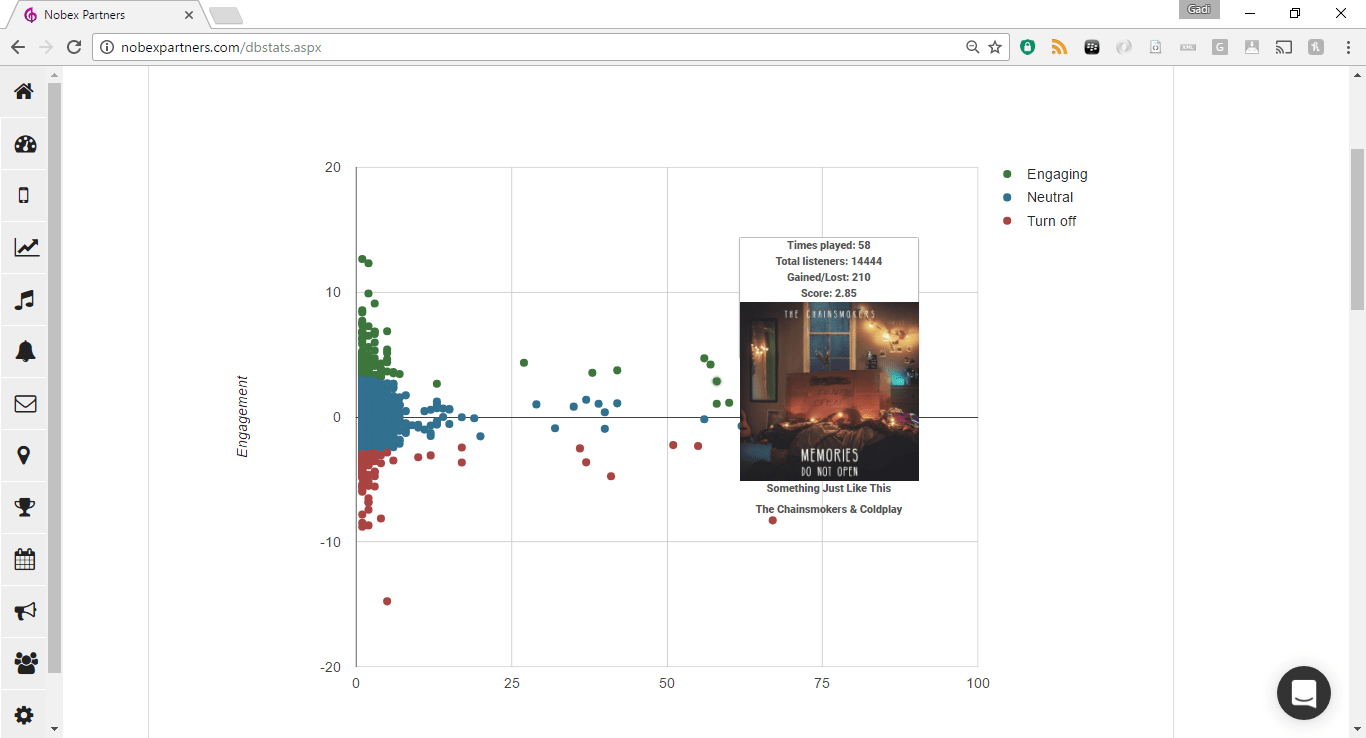1366x738 pixels.
Task: Click the BlackBerry extension icon
Action: (x=1092, y=47)
